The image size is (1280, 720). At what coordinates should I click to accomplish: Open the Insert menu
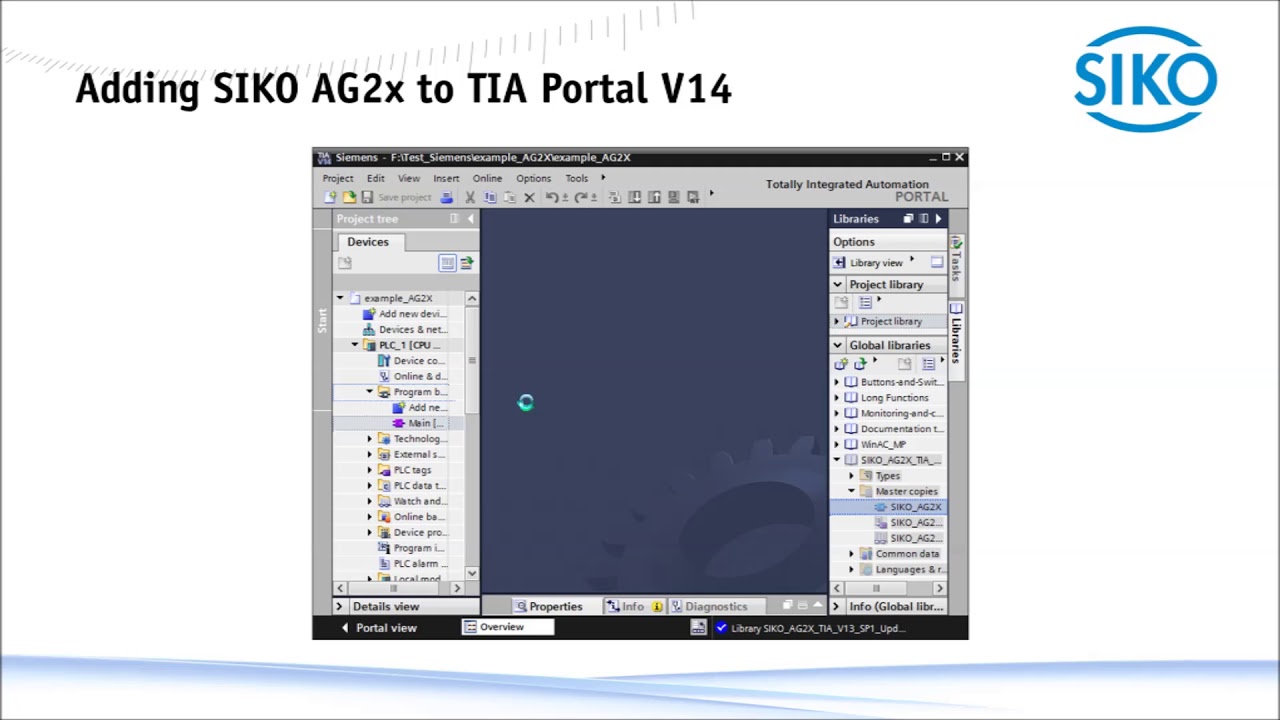click(446, 178)
